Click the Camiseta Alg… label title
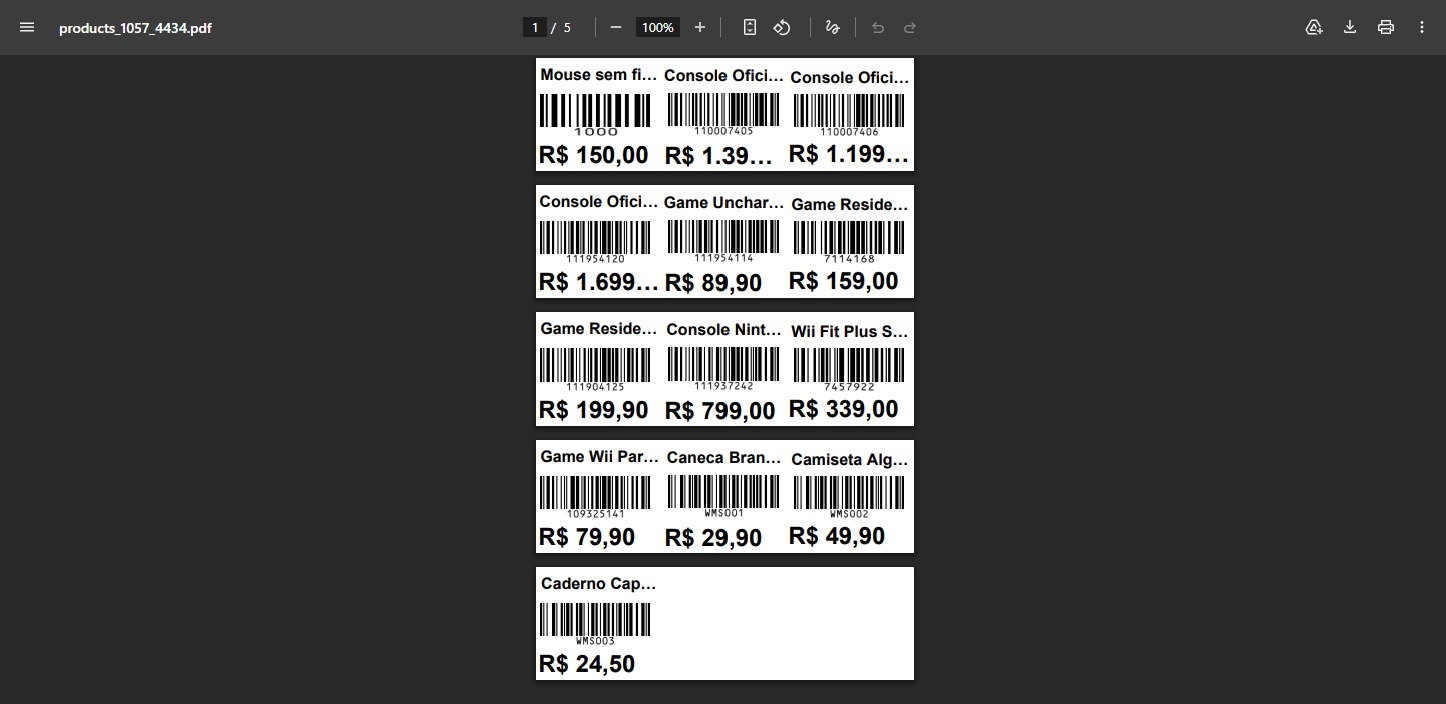The width and height of the screenshot is (1446, 704). click(849, 460)
